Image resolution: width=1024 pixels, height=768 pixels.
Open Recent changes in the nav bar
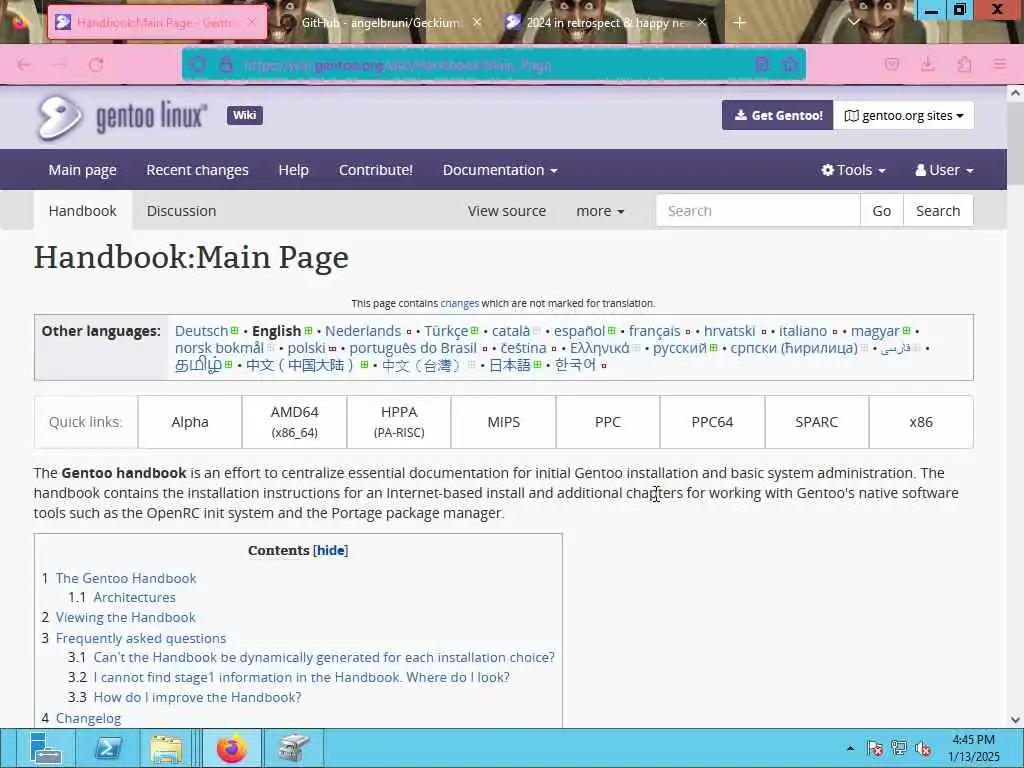tap(197, 170)
